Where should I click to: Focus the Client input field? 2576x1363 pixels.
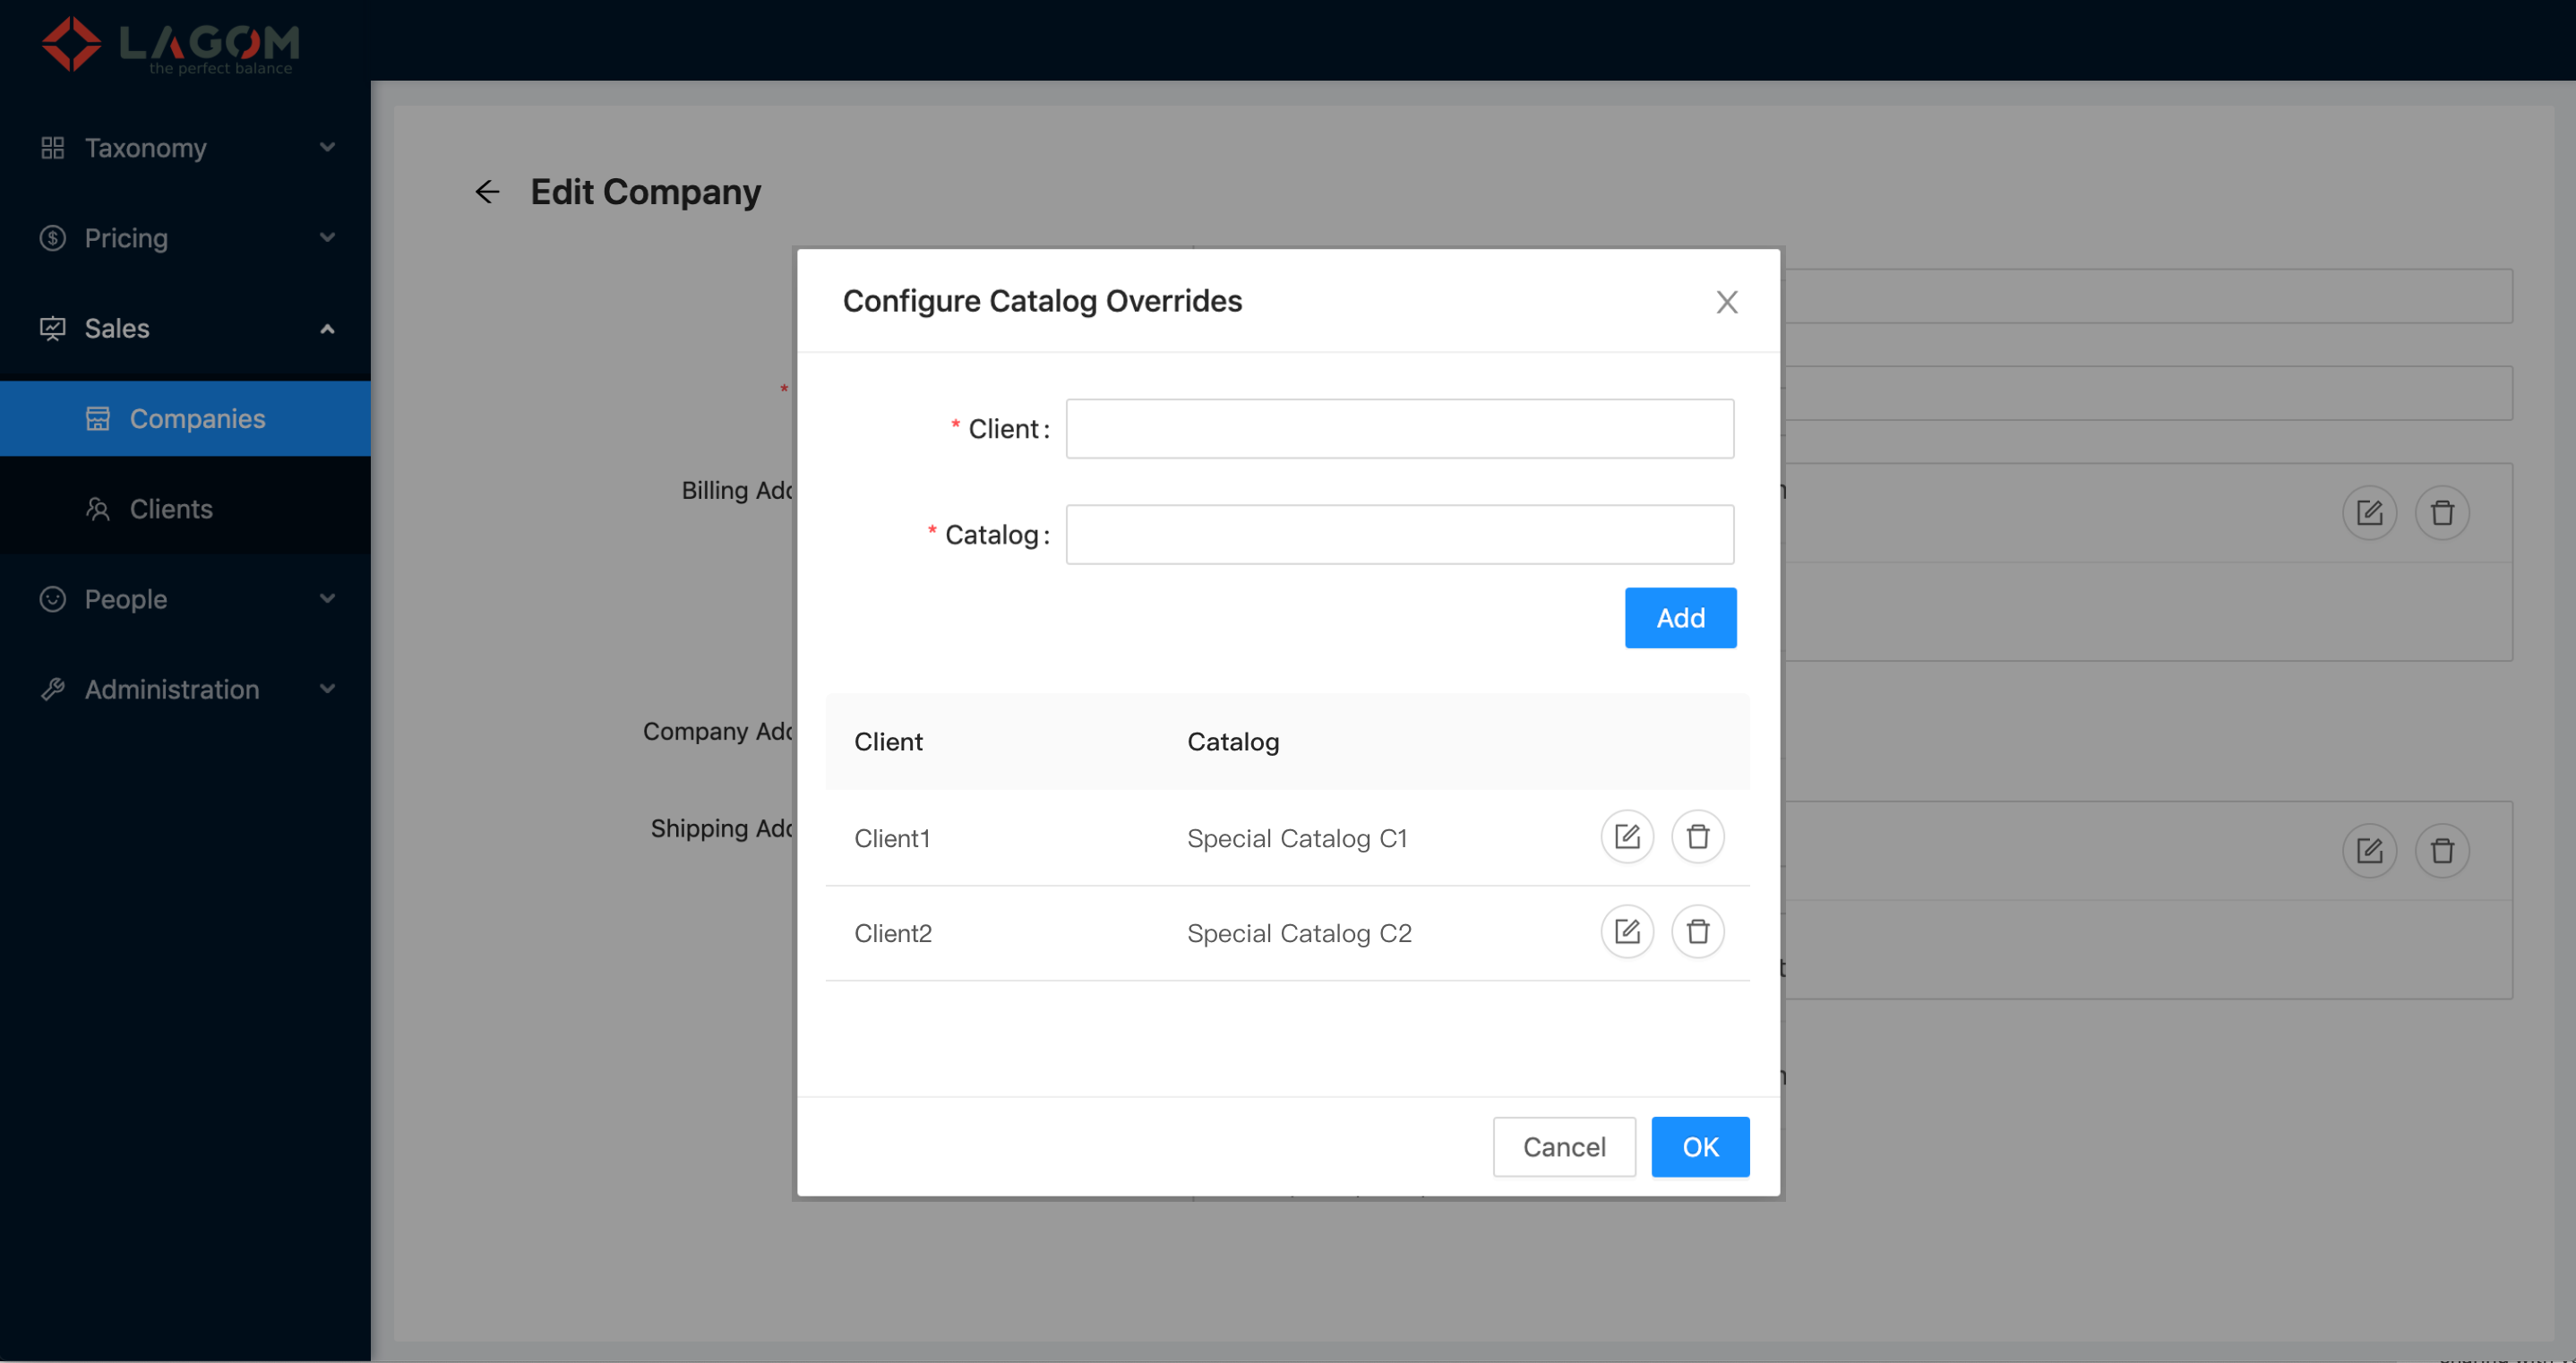point(1399,429)
